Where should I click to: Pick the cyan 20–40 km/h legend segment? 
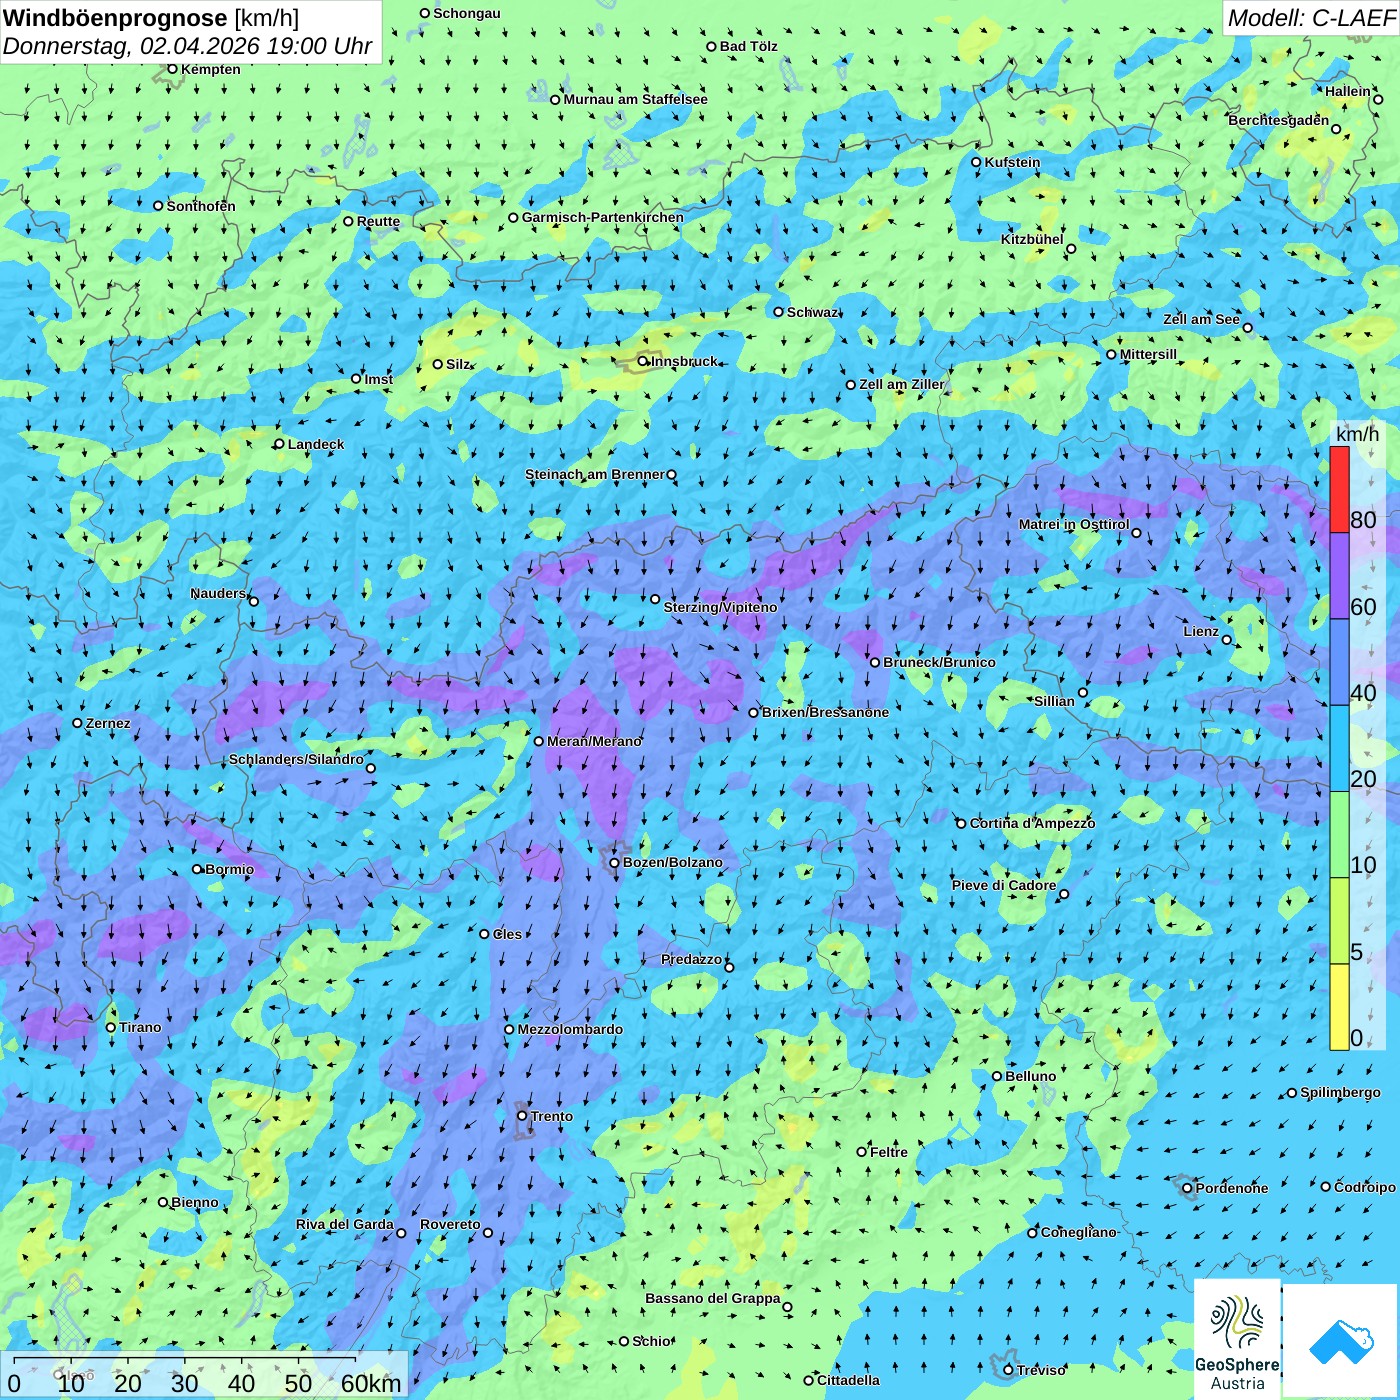pyautogui.click(x=1339, y=749)
